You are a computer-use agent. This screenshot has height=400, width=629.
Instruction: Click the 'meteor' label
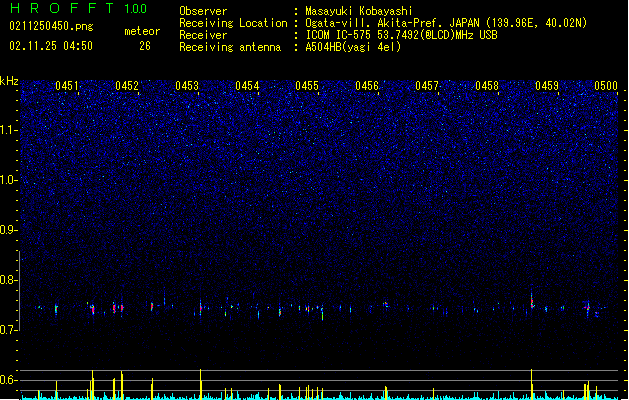(x=142, y=31)
